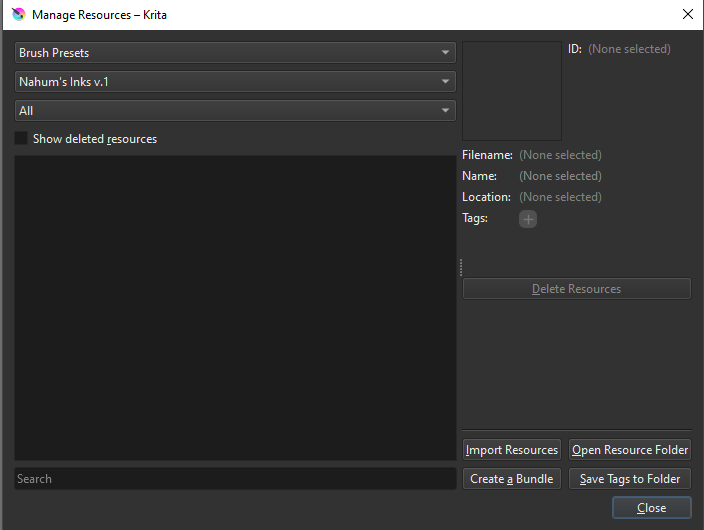Open the Brush Presets resource type dropdown
This screenshot has width=704, height=530.
[235, 53]
